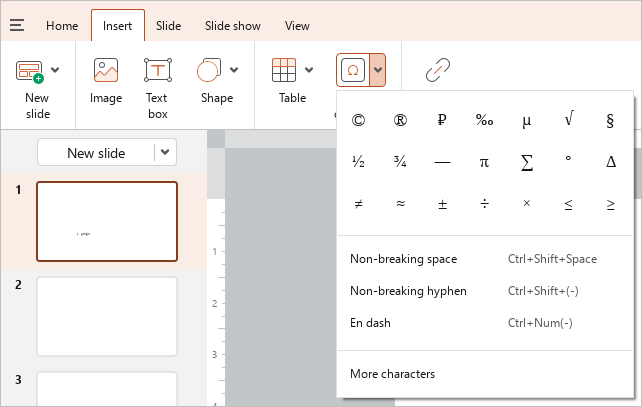The image size is (642, 407).
Task: Go to the Slide show tab
Action: (233, 26)
